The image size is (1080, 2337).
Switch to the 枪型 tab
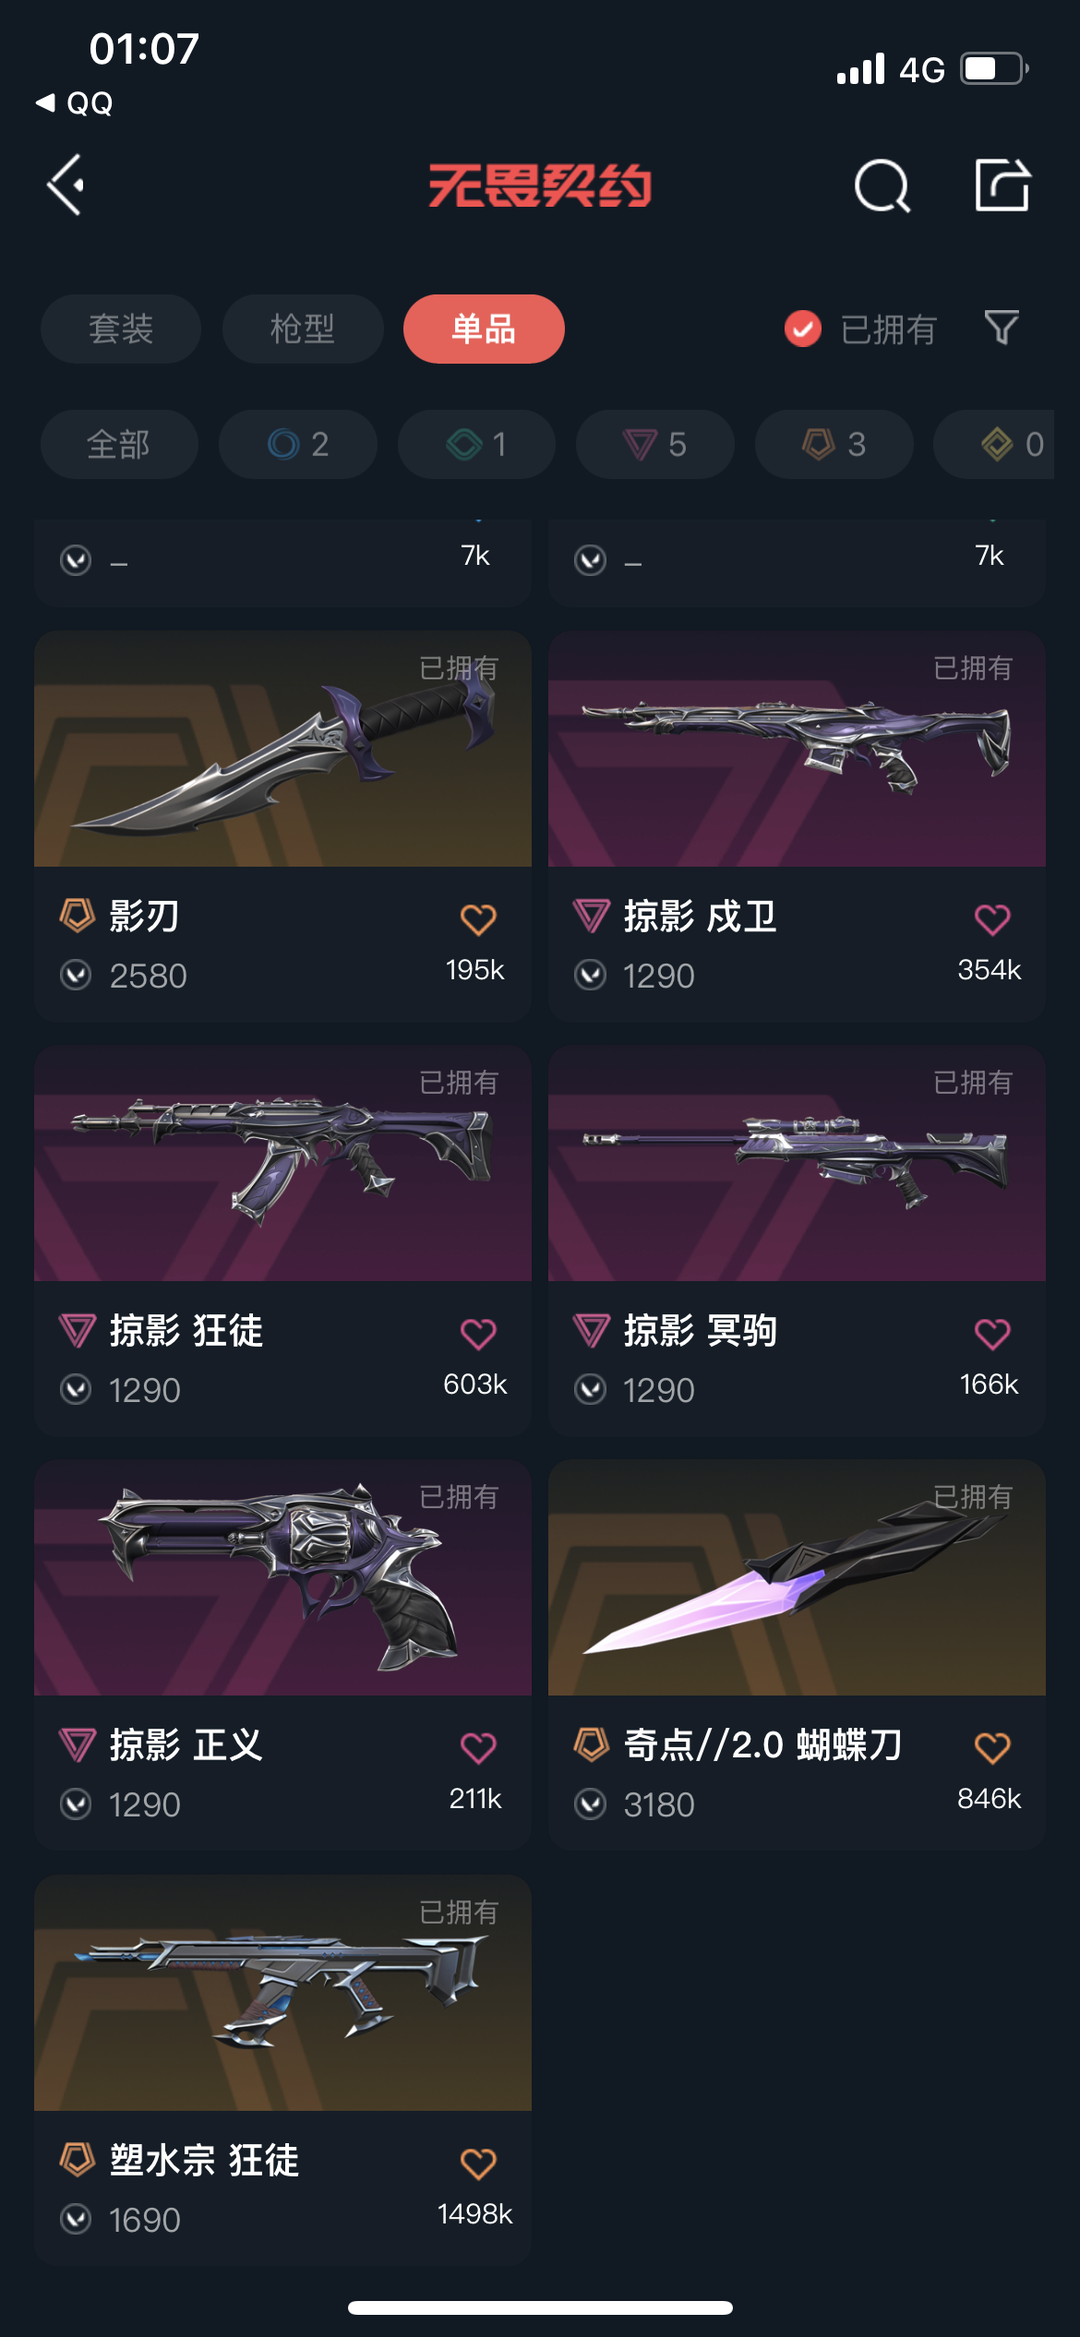pyautogui.click(x=303, y=329)
